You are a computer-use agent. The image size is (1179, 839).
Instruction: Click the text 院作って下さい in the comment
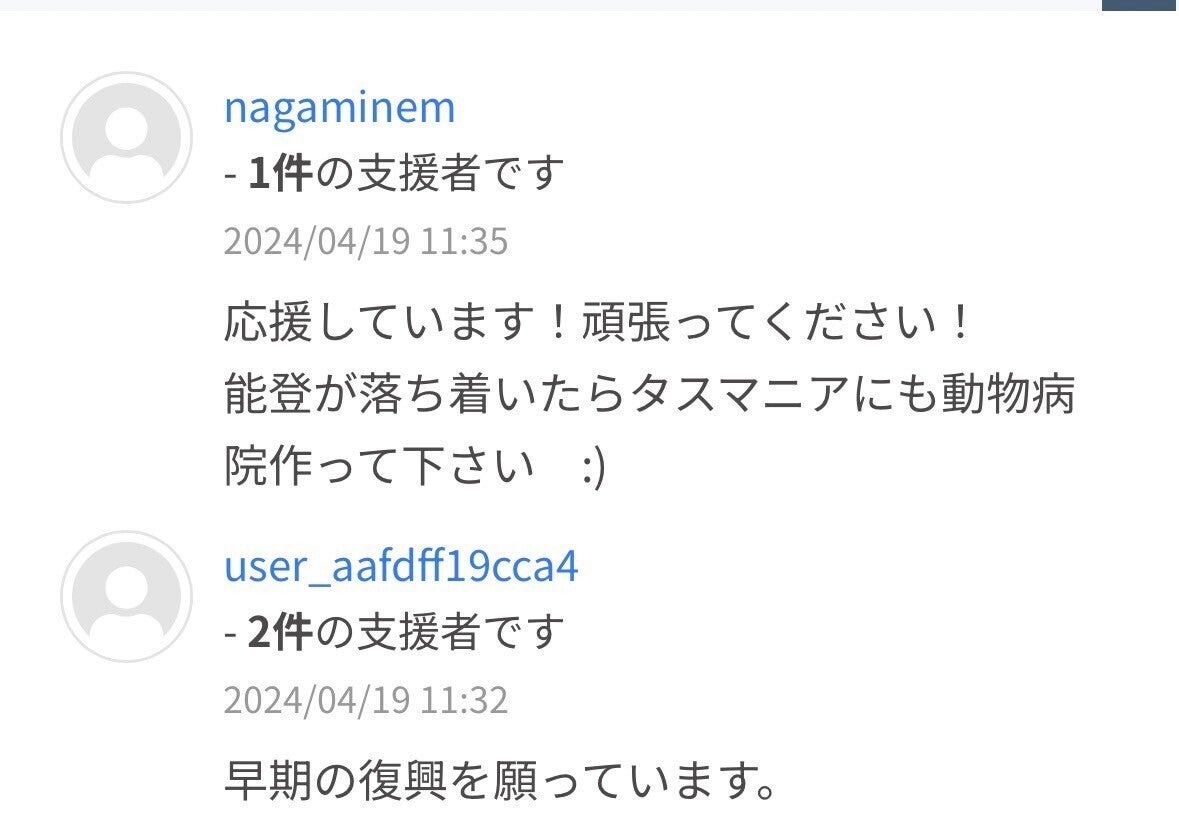pyautogui.click(x=379, y=465)
